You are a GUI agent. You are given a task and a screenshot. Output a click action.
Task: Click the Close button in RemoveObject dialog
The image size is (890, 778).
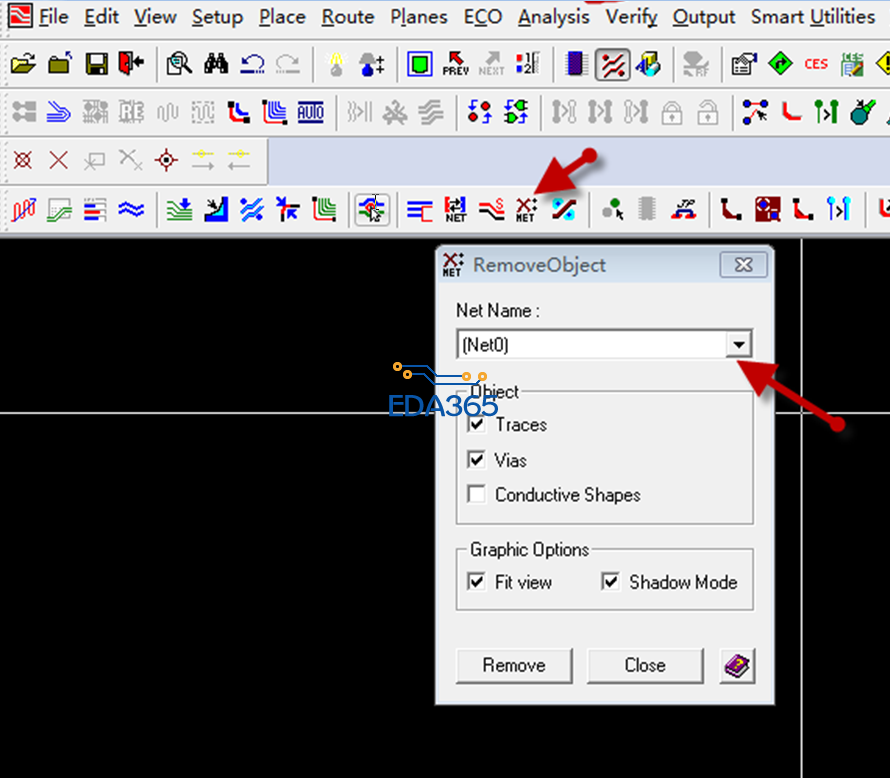(x=645, y=666)
